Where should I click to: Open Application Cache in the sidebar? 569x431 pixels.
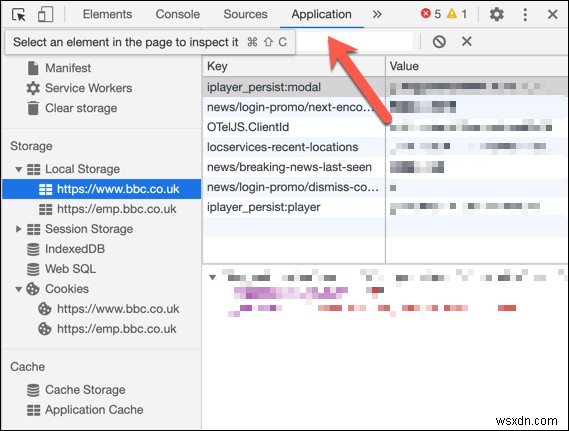94,410
